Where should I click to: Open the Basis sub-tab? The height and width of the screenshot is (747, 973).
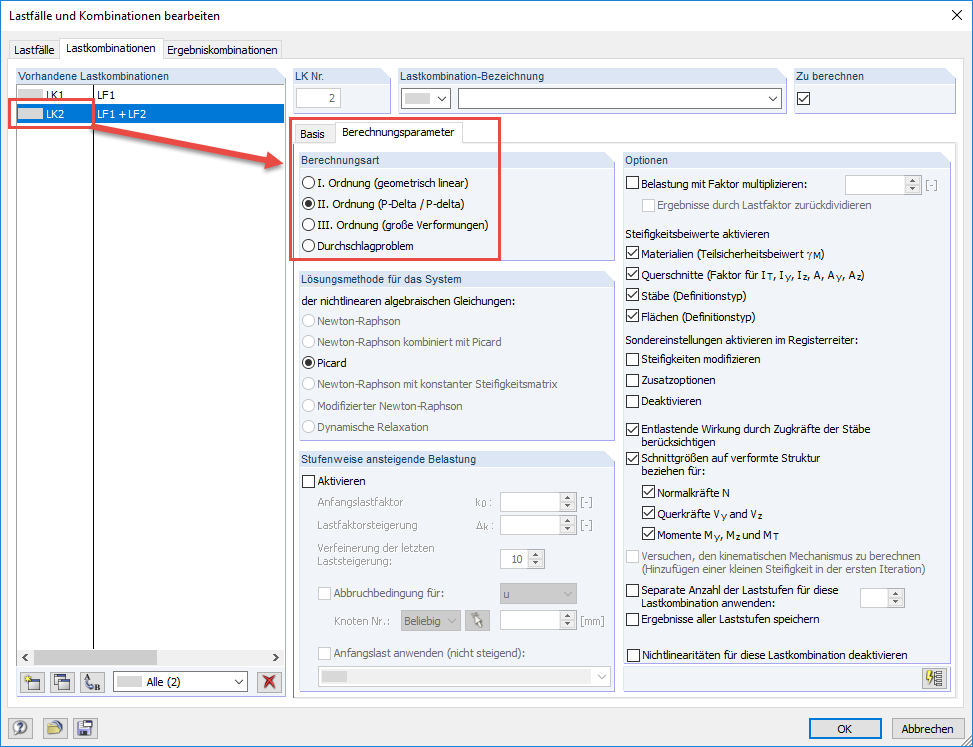[312, 134]
